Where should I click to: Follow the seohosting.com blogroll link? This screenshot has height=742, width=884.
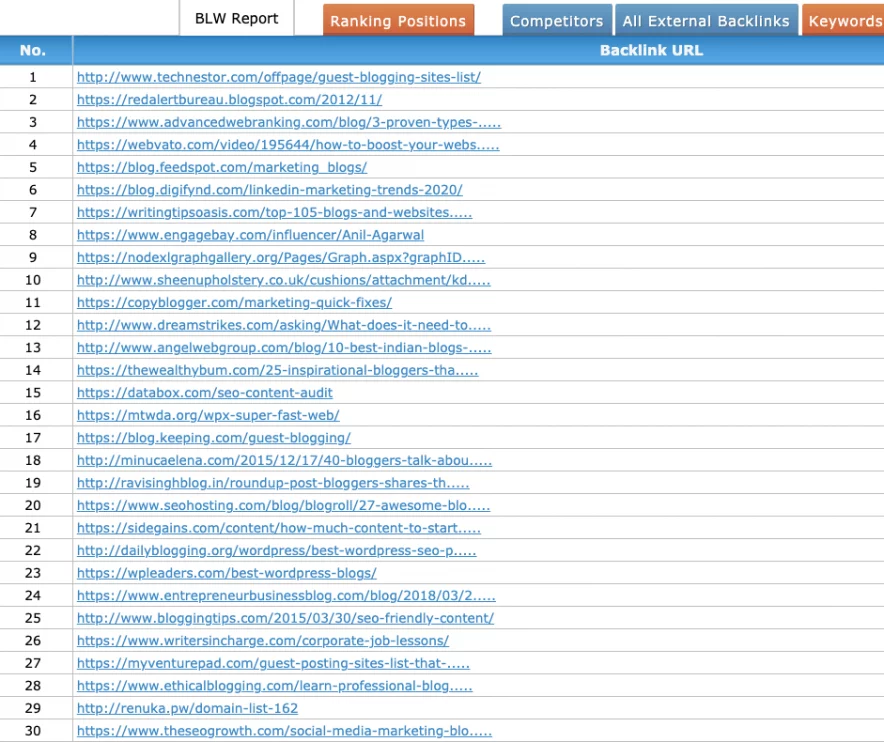click(x=283, y=506)
